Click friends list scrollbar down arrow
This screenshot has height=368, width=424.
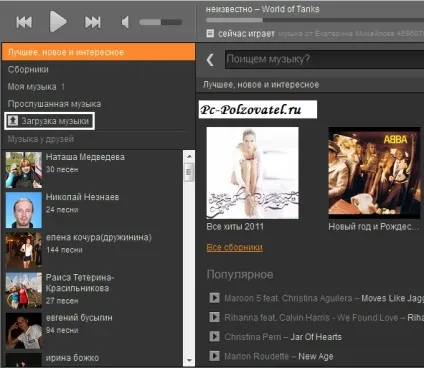pyautogui.click(x=189, y=360)
